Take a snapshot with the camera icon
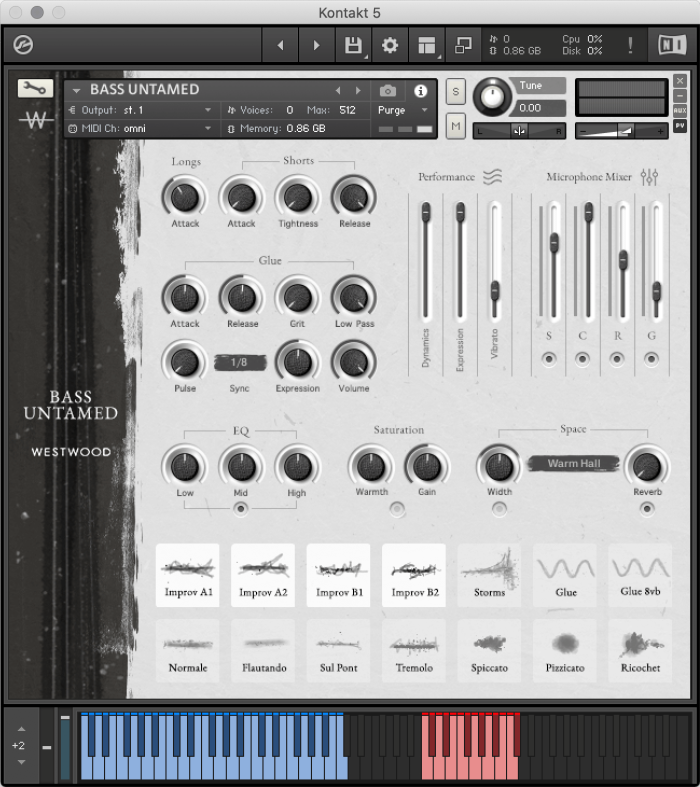Viewport: 700px width, 787px height. click(387, 91)
